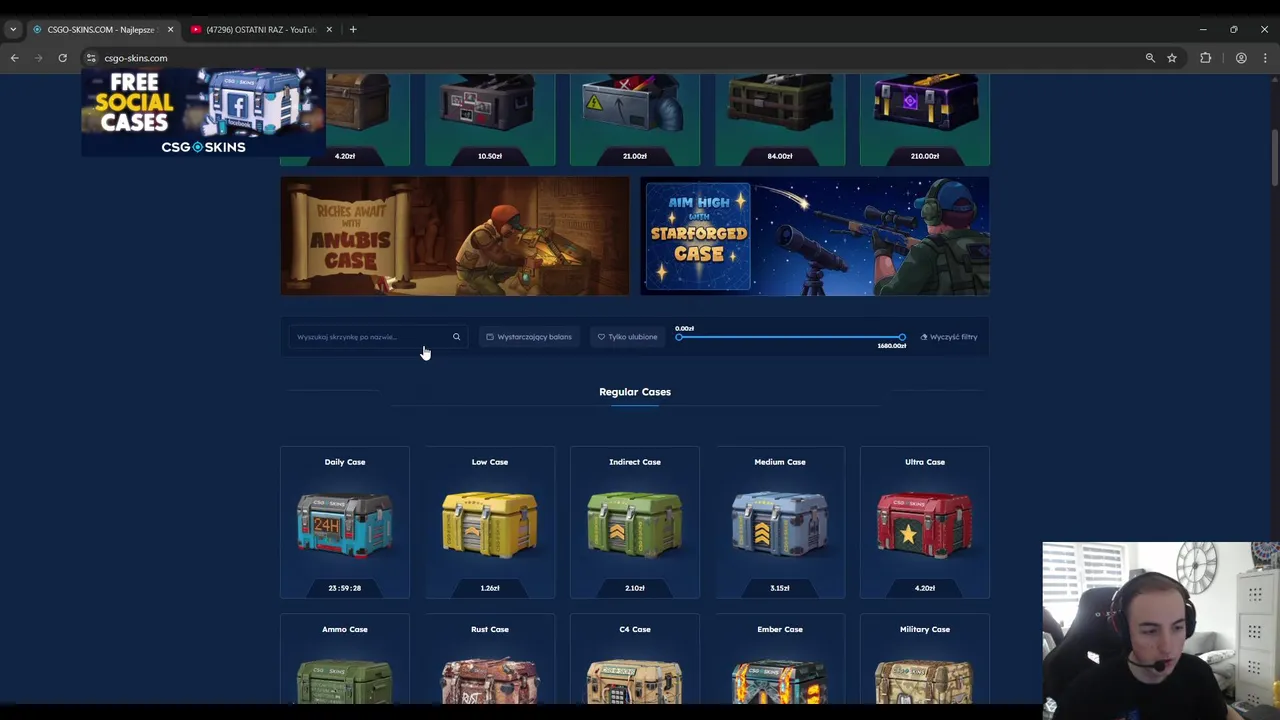Viewport: 1280px width, 720px height.
Task: Click the search magnifier icon in case filter
Action: pyautogui.click(x=456, y=337)
